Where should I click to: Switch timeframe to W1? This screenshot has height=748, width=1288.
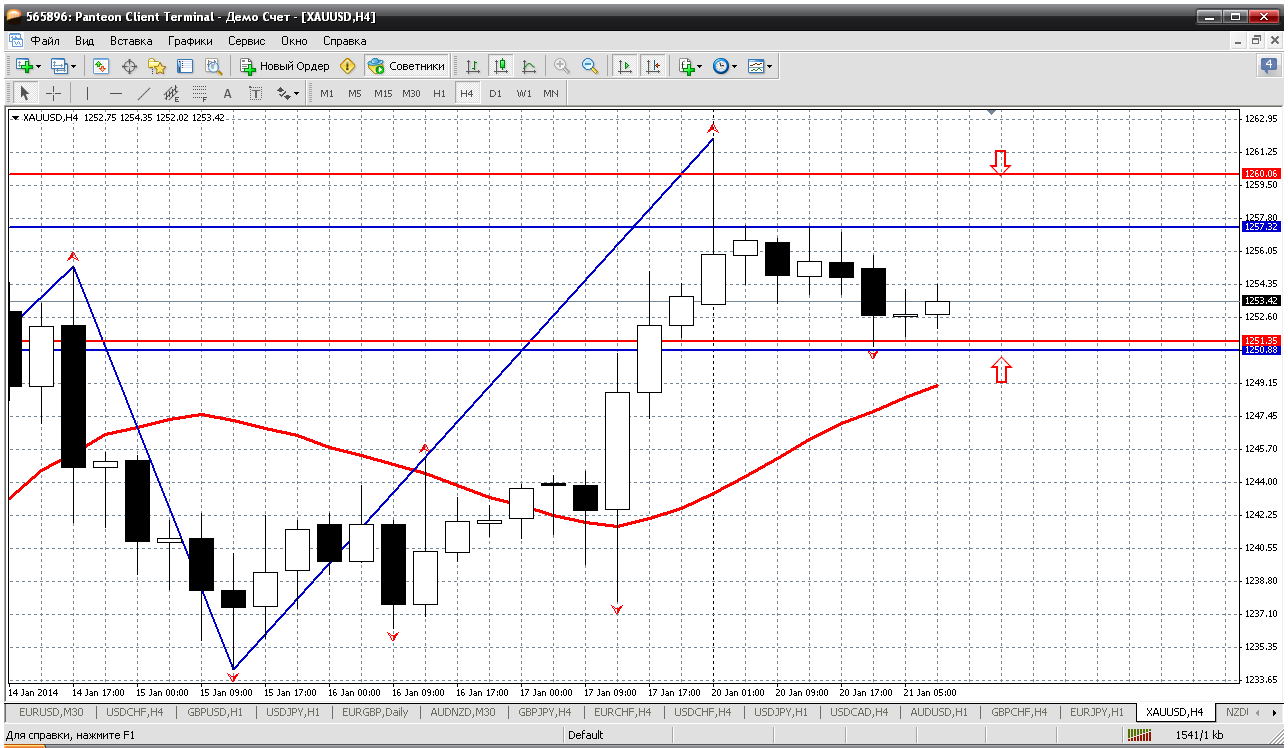point(523,93)
